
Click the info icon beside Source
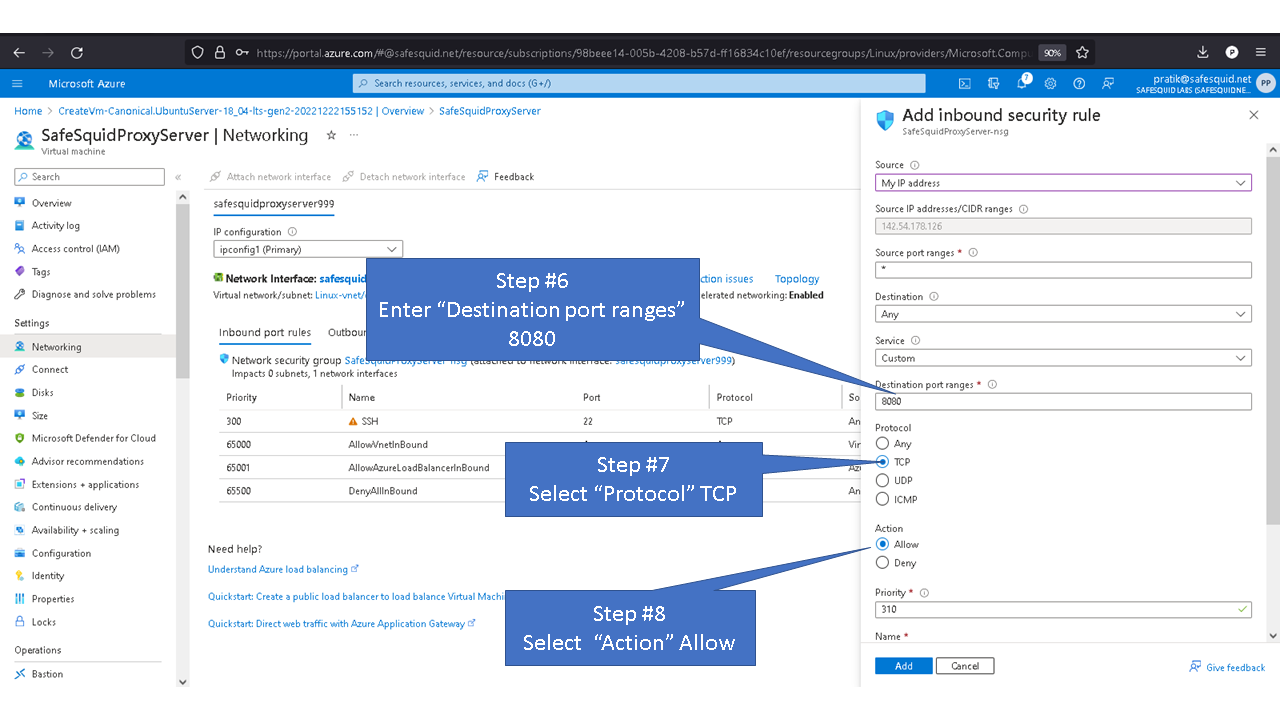[915, 165]
